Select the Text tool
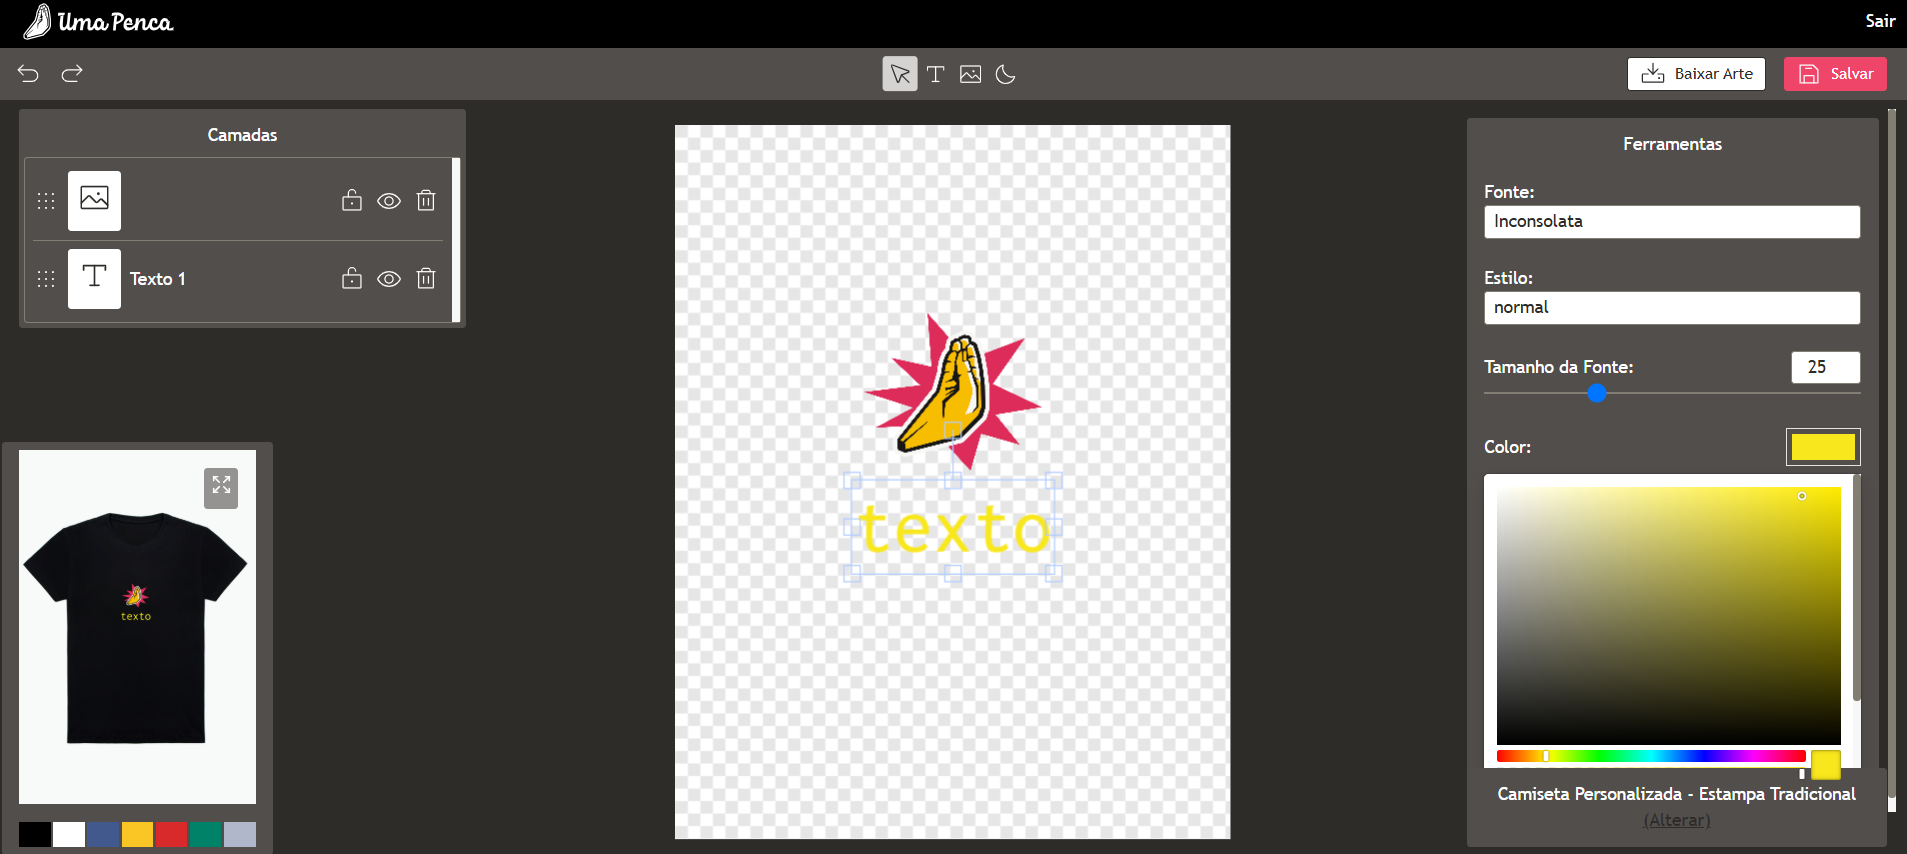This screenshot has height=854, width=1907. pyautogui.click(x=935, y=74)
